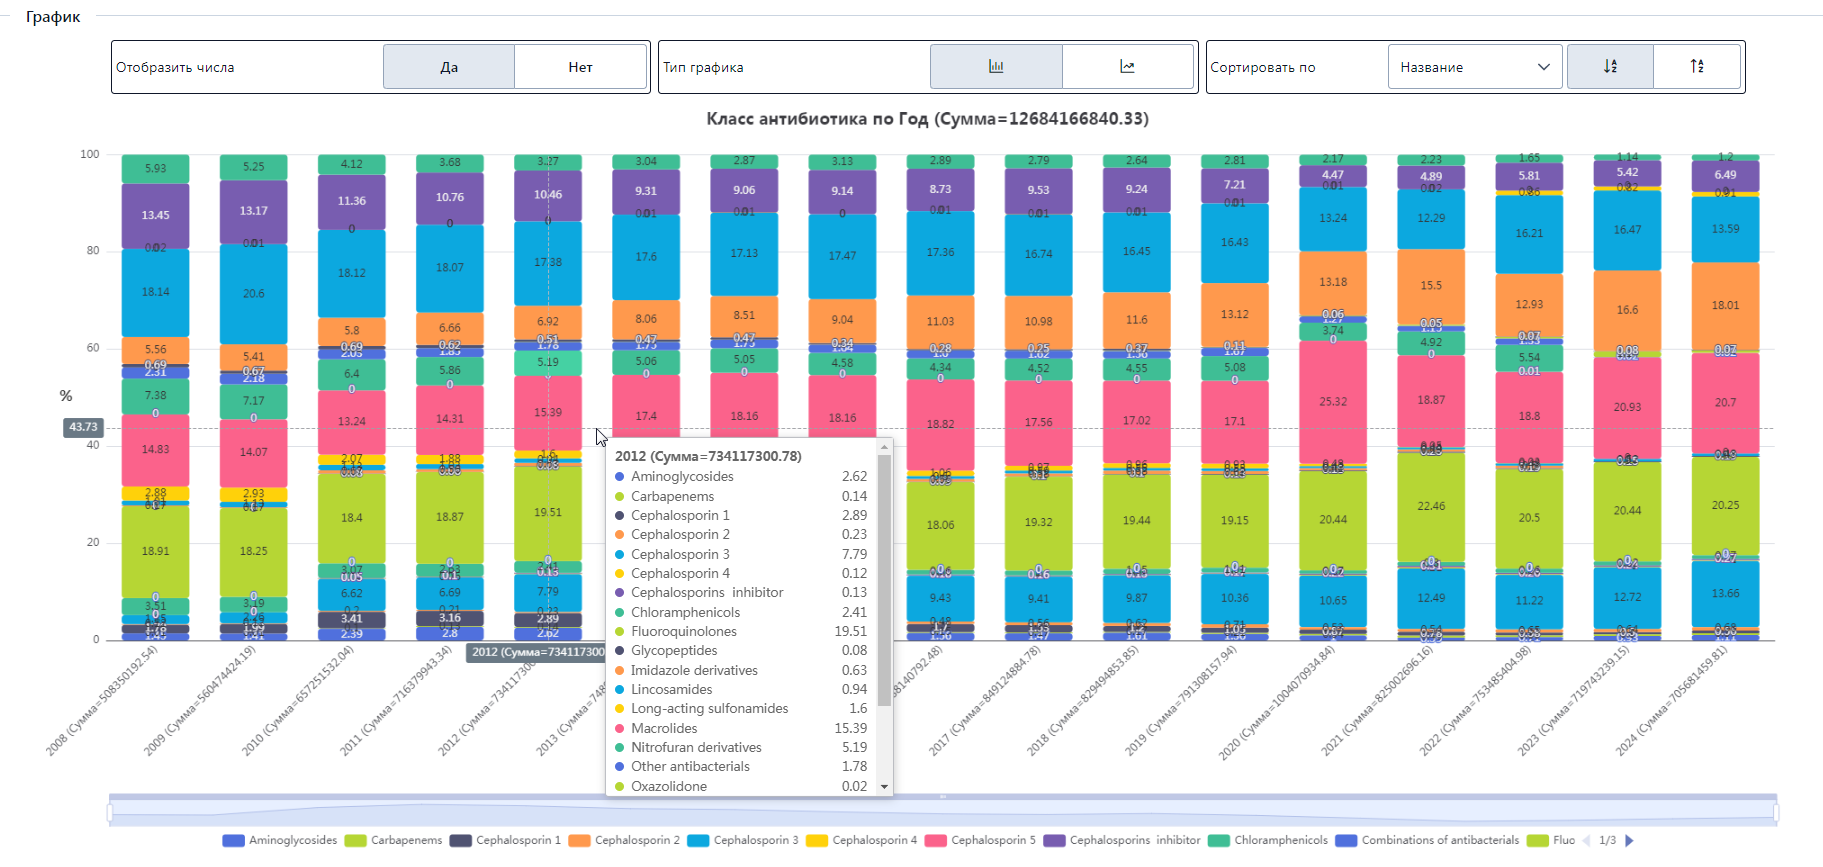The height and width of the screenshot is (867, 1823).
Task: Click the sort ascending A-Z icon
Action: [1697, 67]
